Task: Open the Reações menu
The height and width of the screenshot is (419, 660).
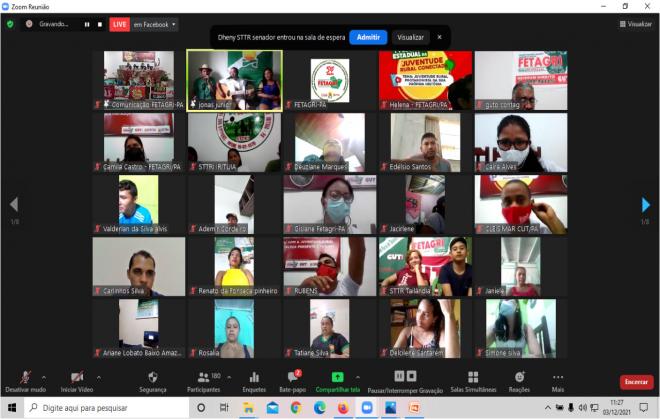Action: 520,380
